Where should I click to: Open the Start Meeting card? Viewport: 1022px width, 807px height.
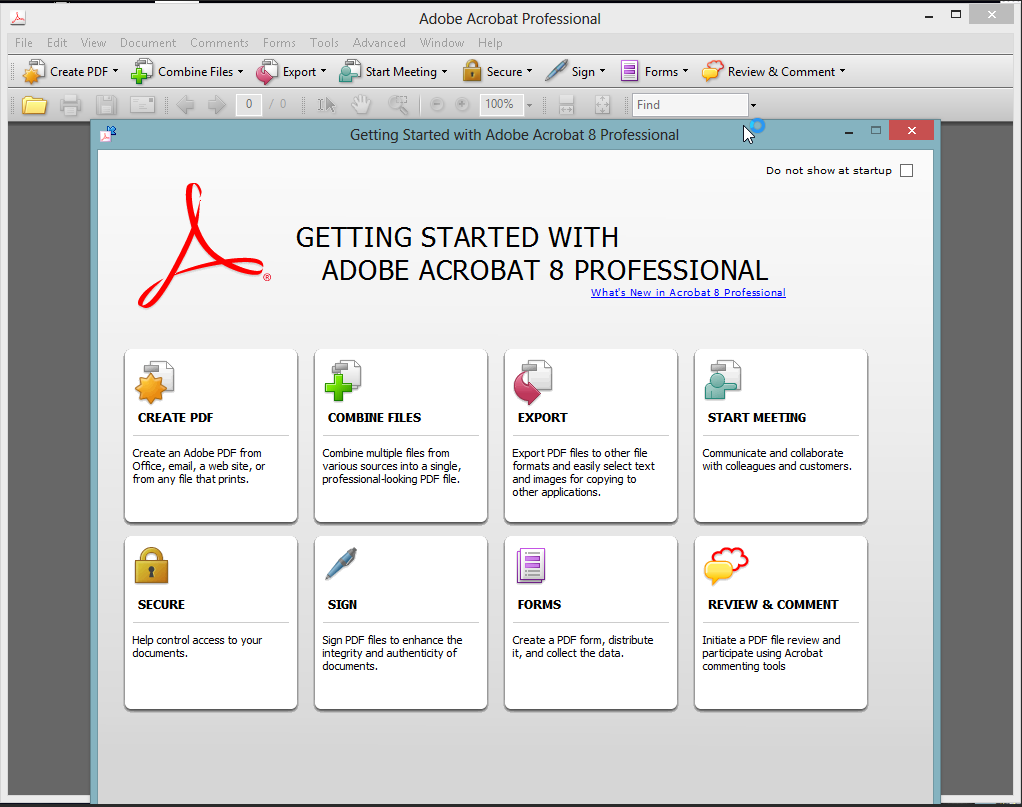pos(781,435)
